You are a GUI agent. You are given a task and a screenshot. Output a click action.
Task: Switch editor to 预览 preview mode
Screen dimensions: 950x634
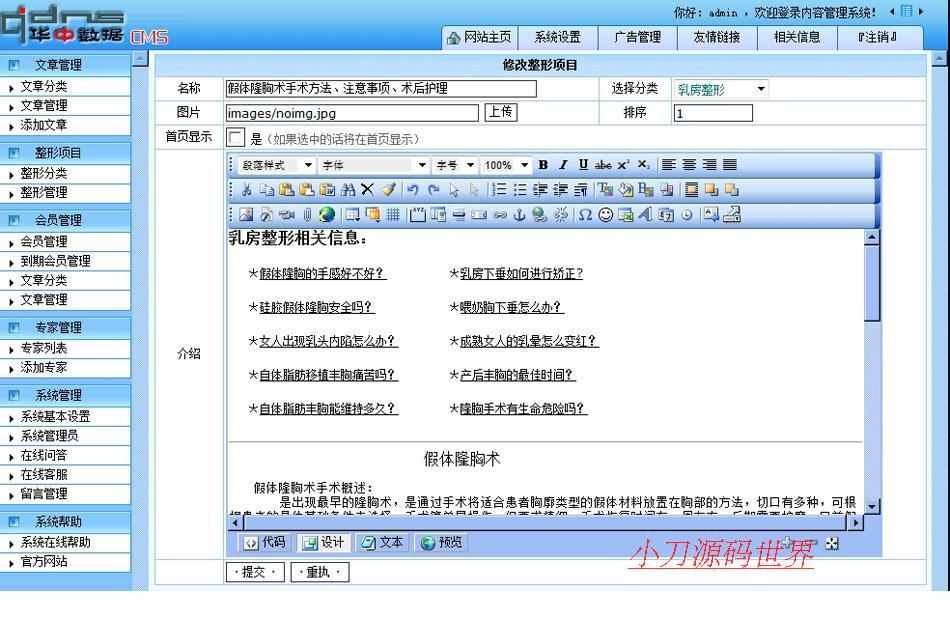point(440,542)
